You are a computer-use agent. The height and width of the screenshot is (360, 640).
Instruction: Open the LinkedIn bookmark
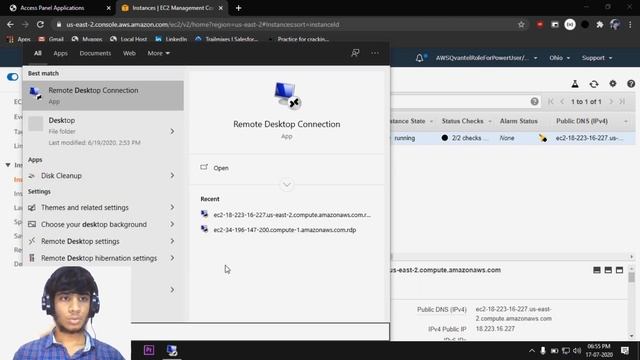[x=171, y=39]
